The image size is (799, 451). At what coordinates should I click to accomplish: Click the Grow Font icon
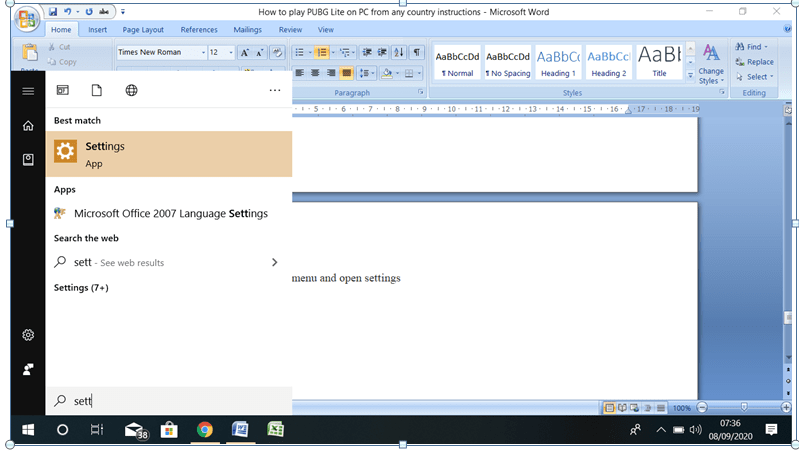[x=245, y=52]
